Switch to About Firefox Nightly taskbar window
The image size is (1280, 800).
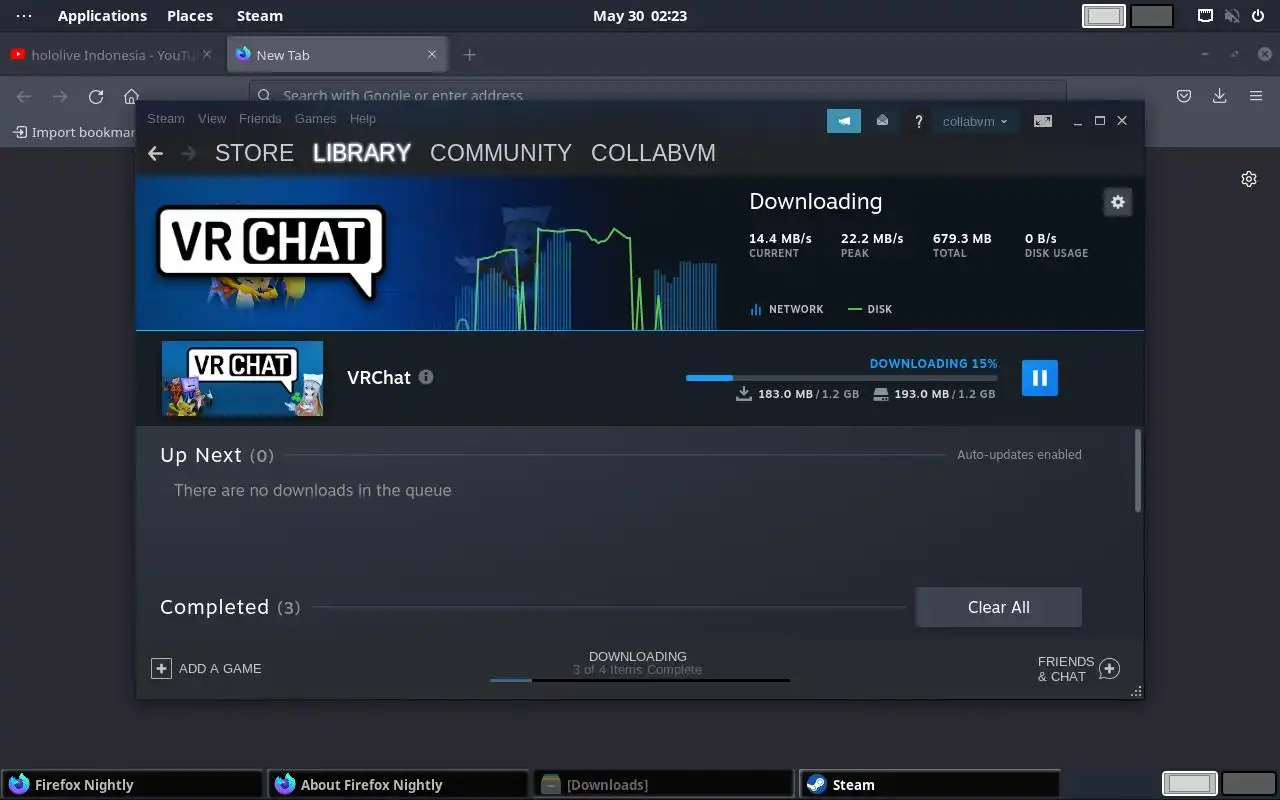[398, 785]
